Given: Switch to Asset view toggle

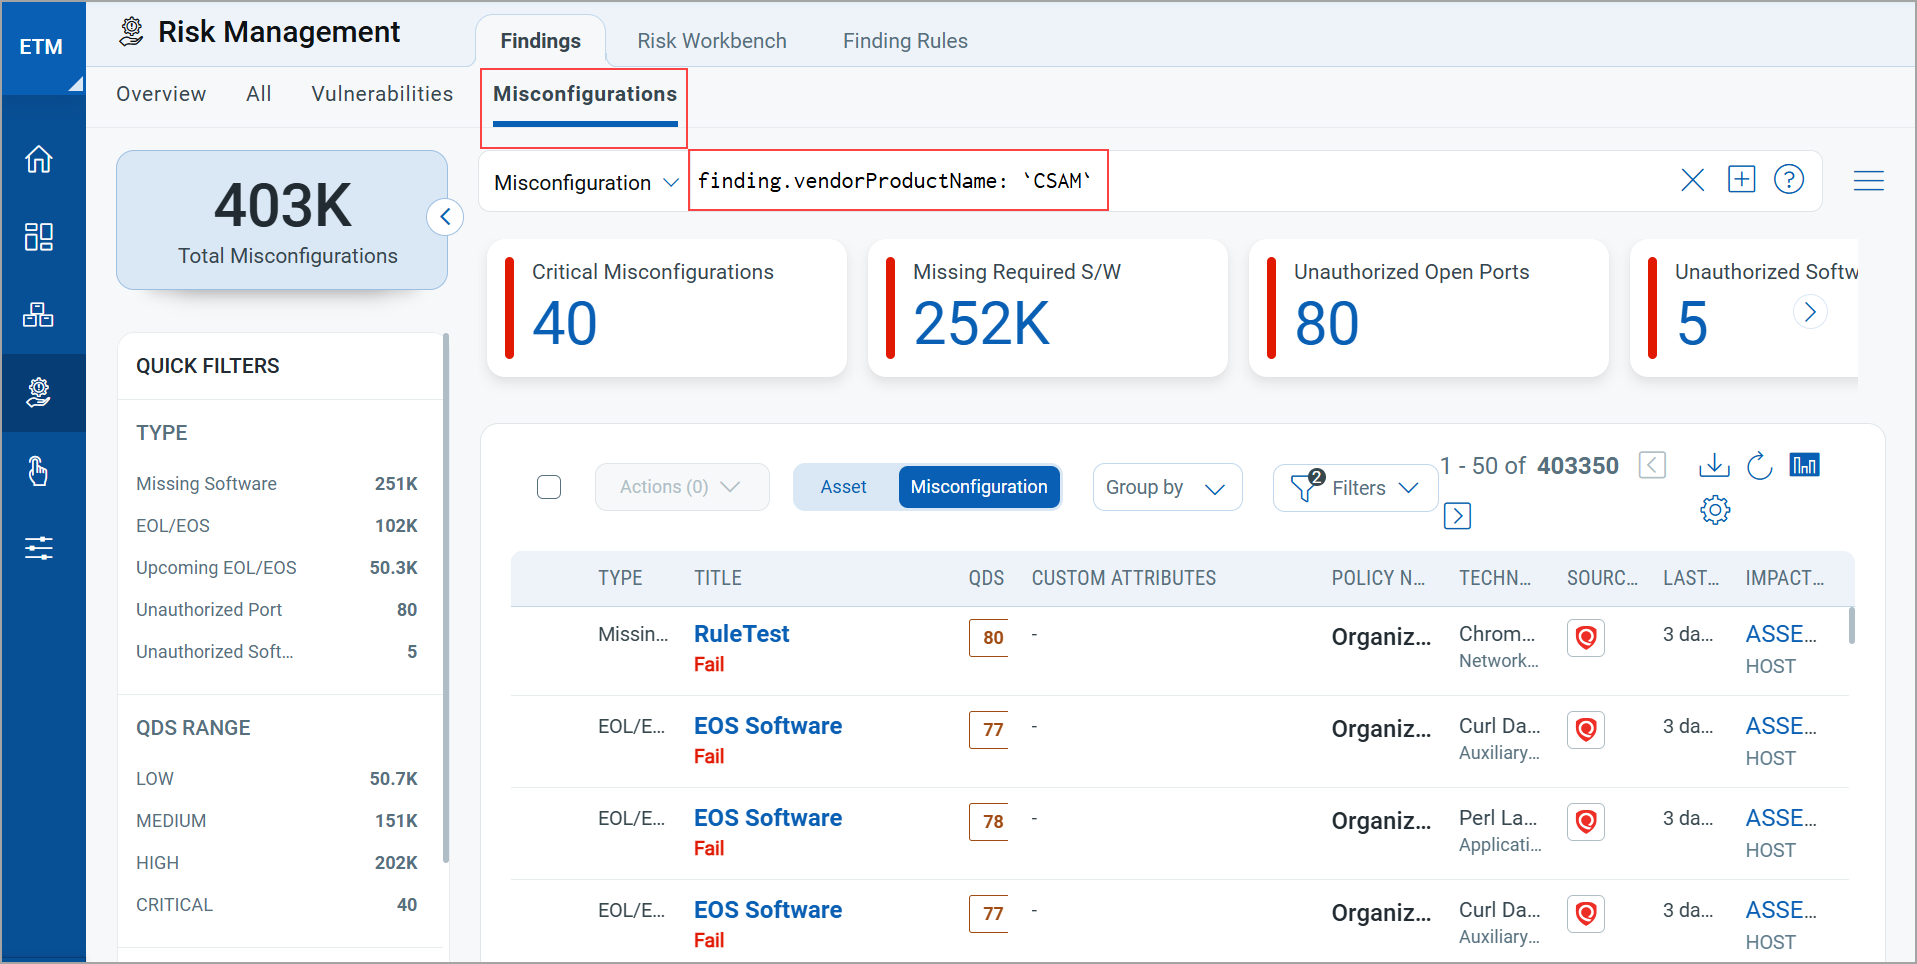Looking at the screenshot, I should tap(844, 487).
